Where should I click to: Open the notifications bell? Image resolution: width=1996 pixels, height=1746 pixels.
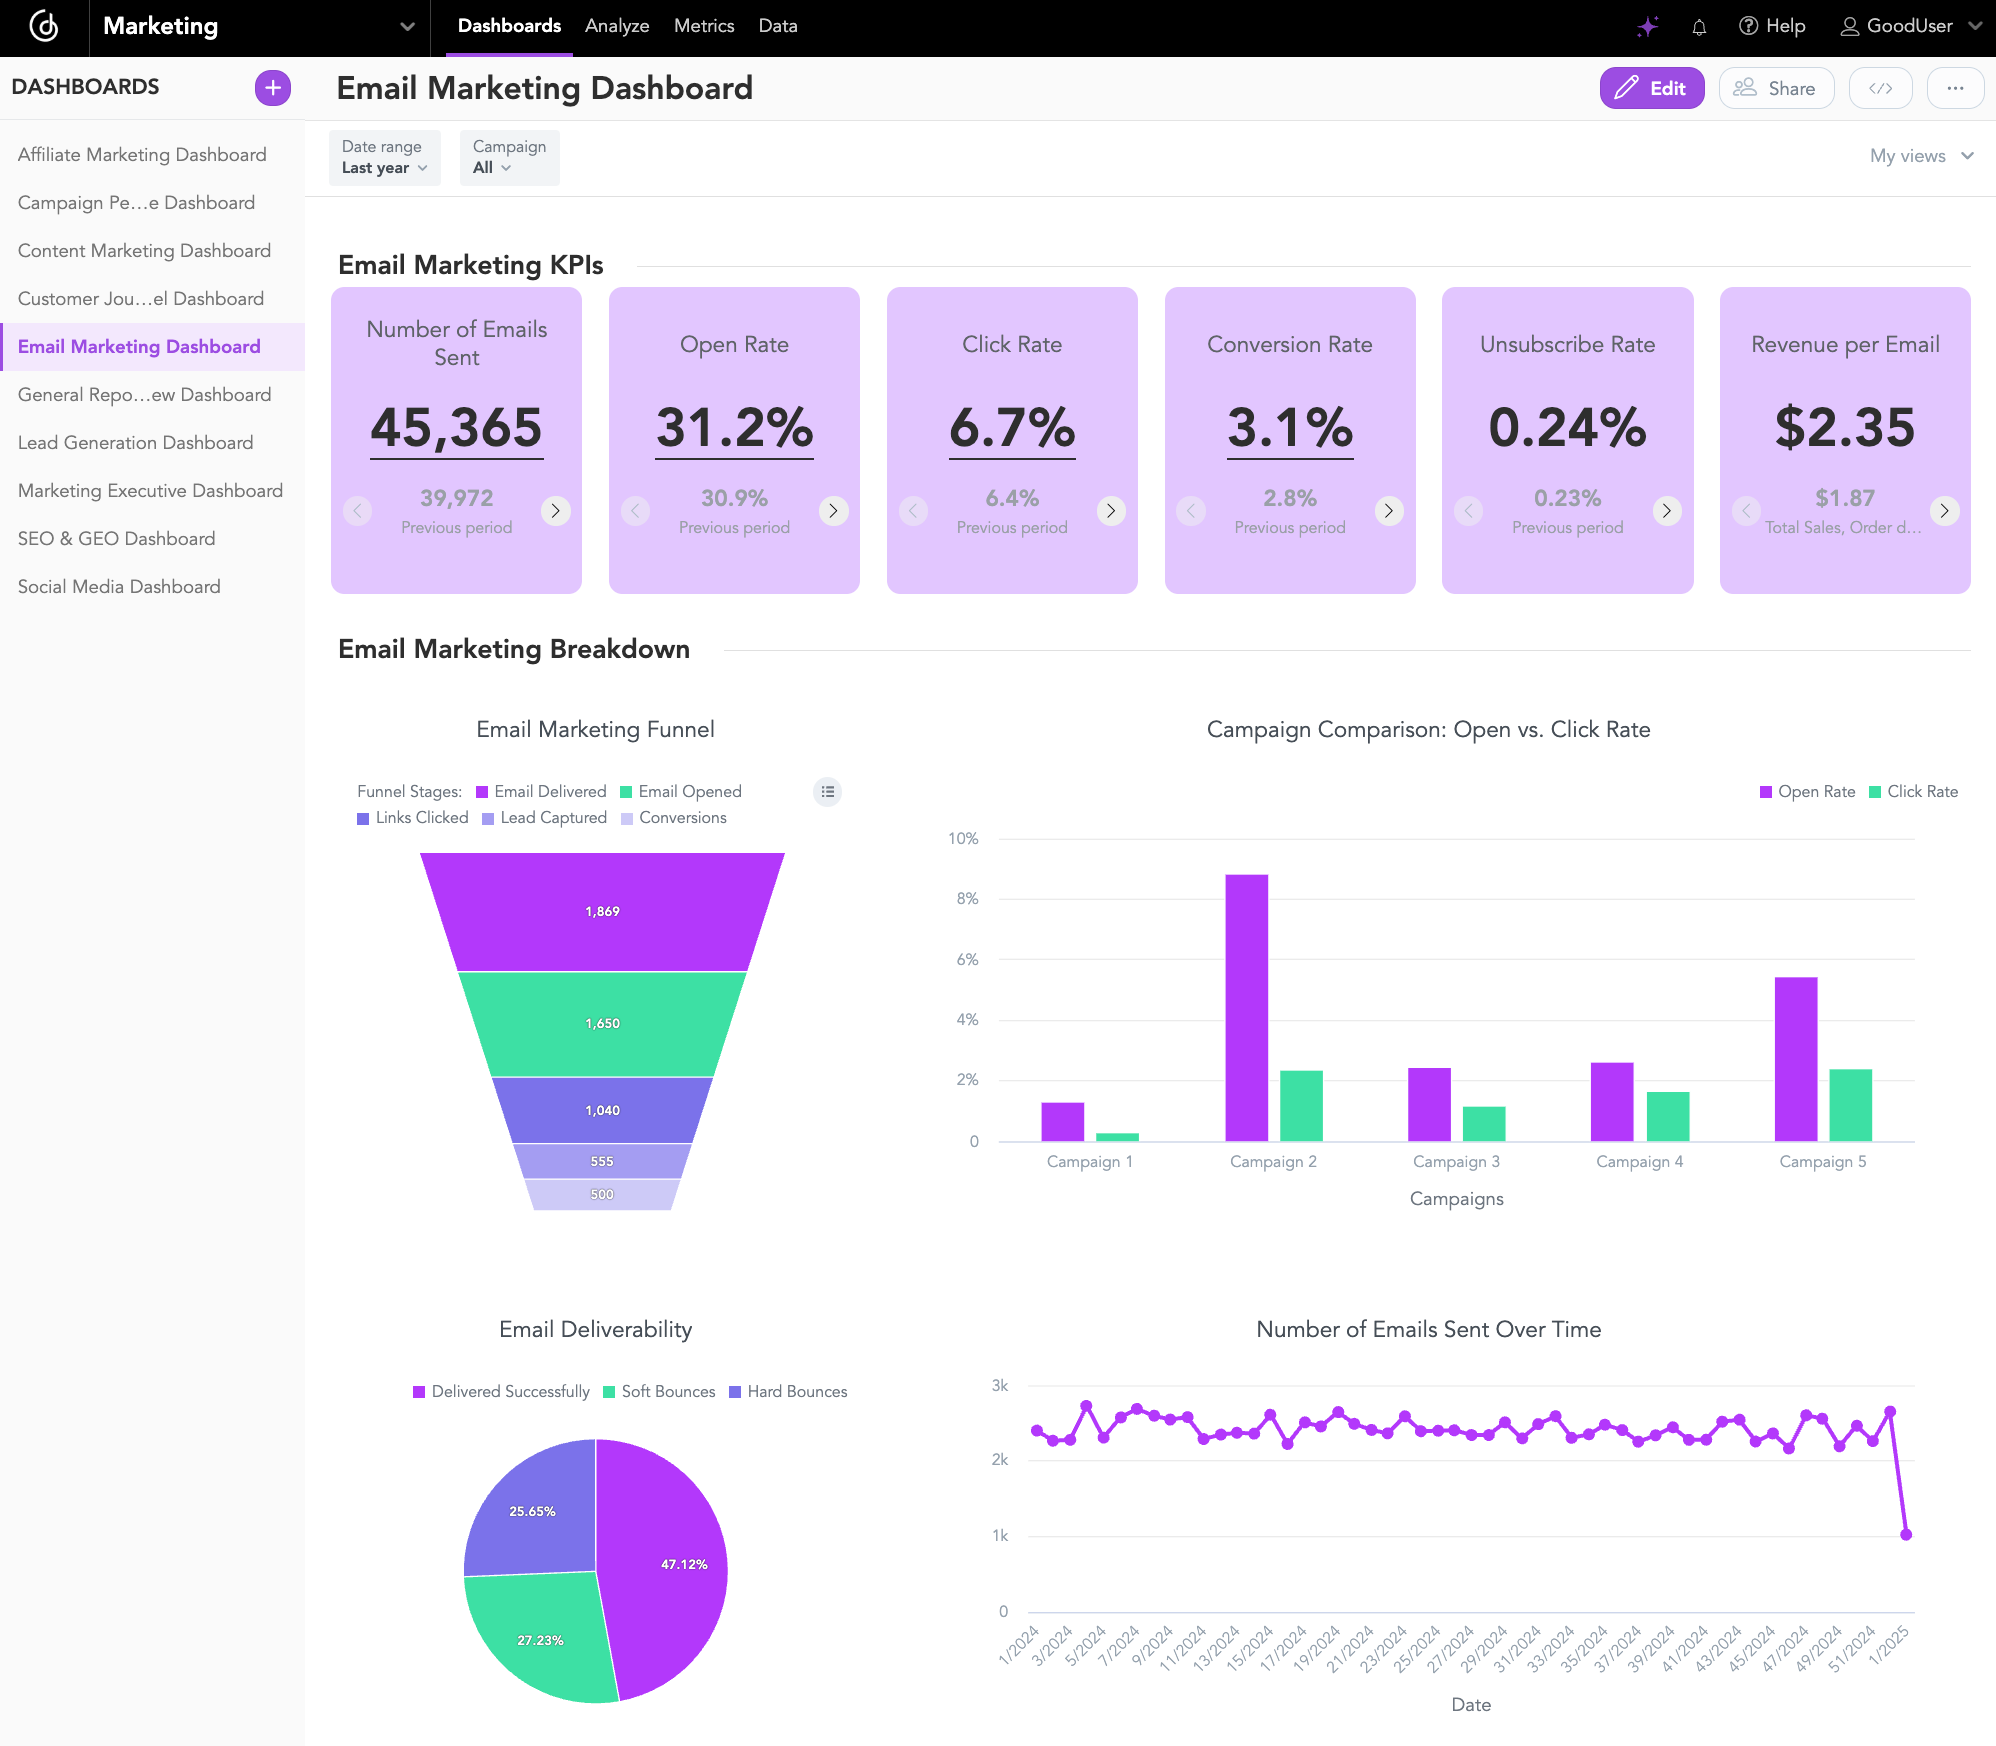tap(1698, 26)
